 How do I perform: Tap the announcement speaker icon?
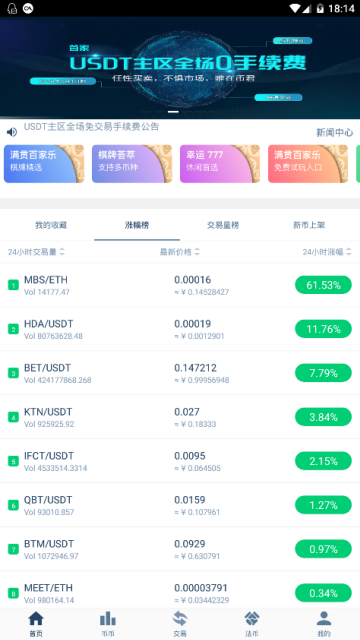click(x=12, y=132)
